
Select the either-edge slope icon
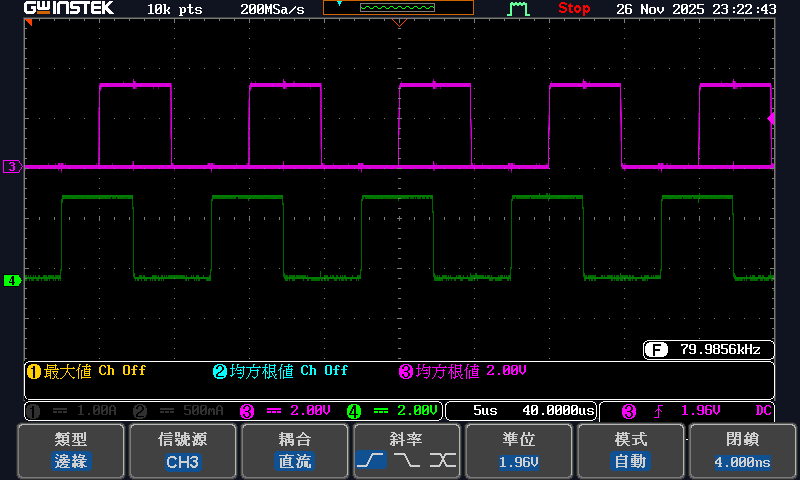[x=442, y=461]
